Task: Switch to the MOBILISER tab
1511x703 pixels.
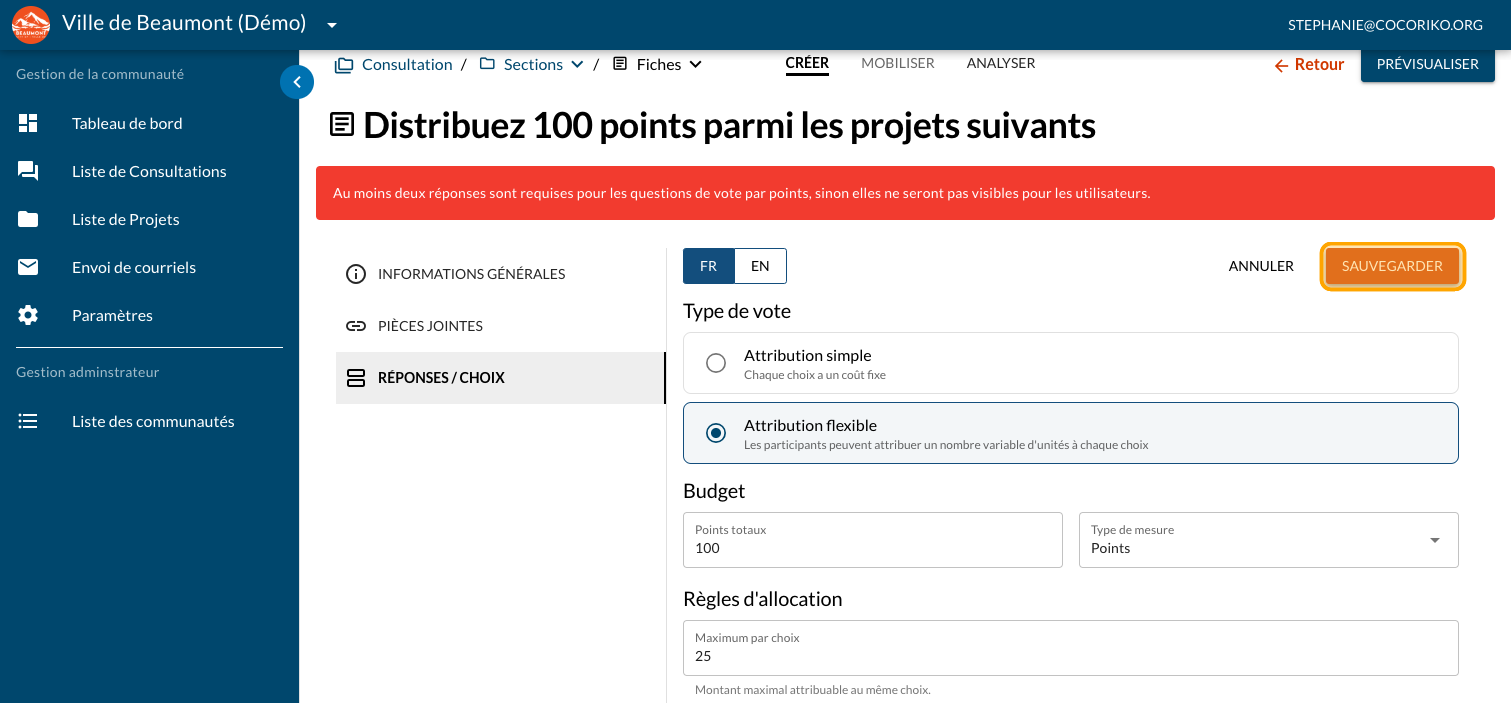Action: click(897, 63)
